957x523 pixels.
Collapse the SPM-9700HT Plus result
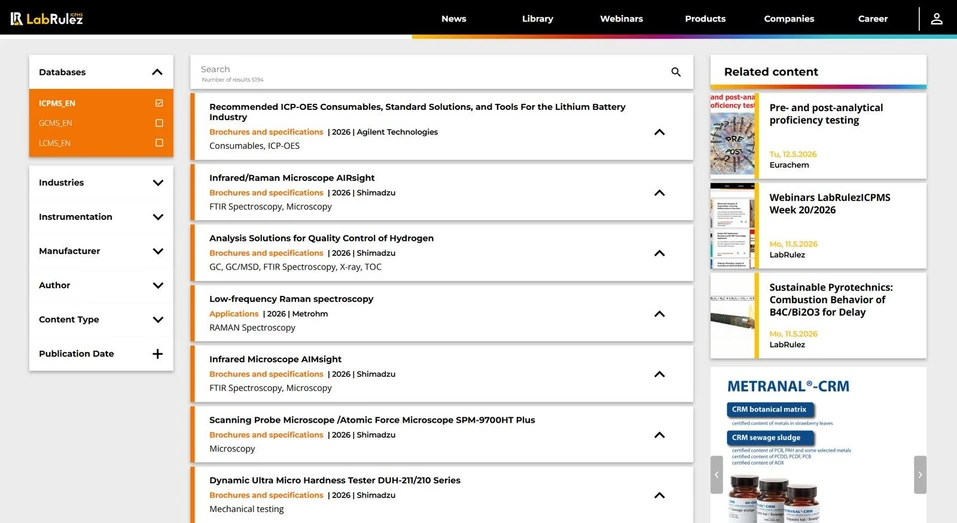click(x=659, y=435)
